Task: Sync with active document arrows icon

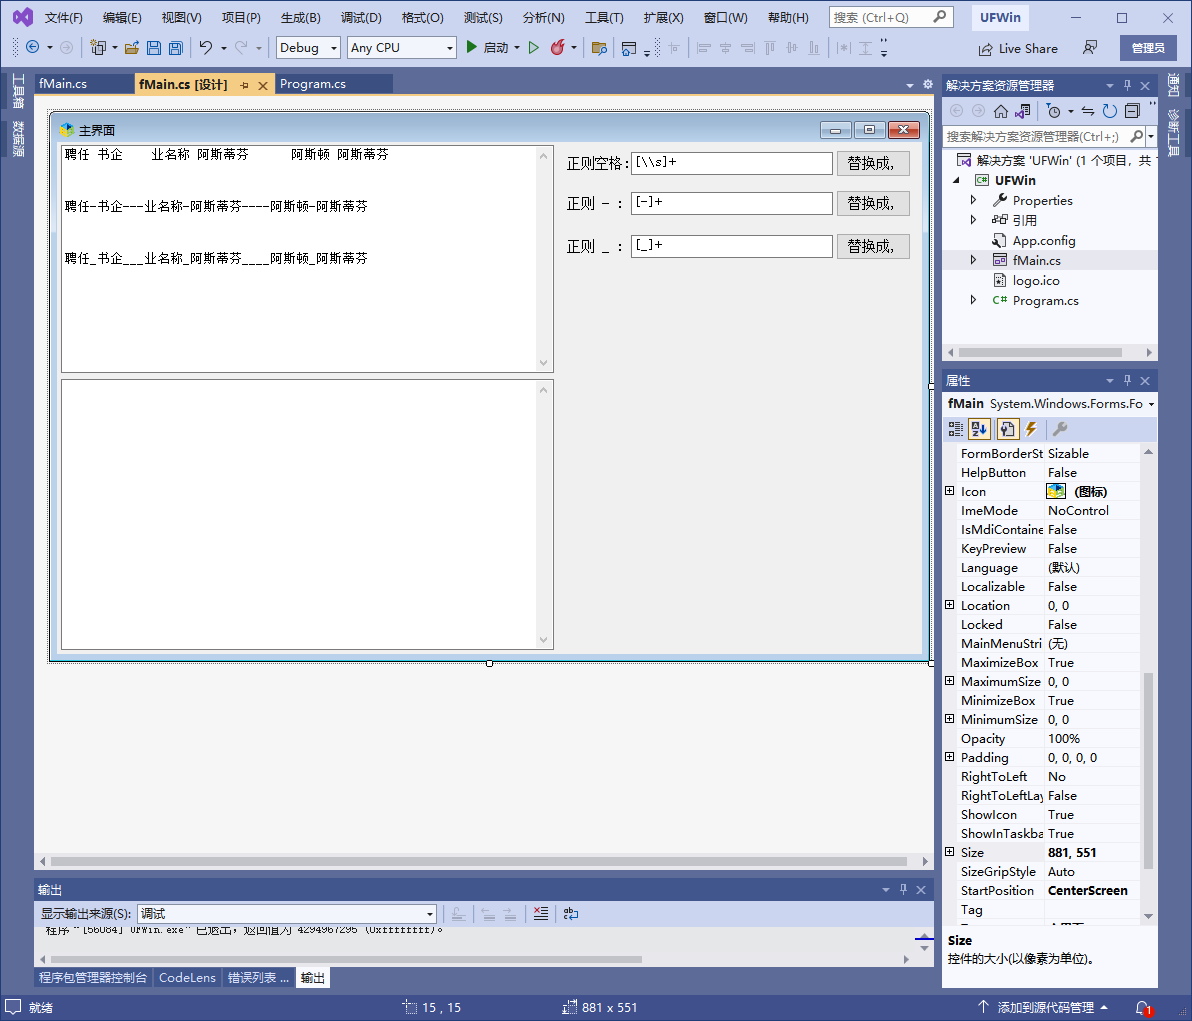Action: coord(1088,111)
